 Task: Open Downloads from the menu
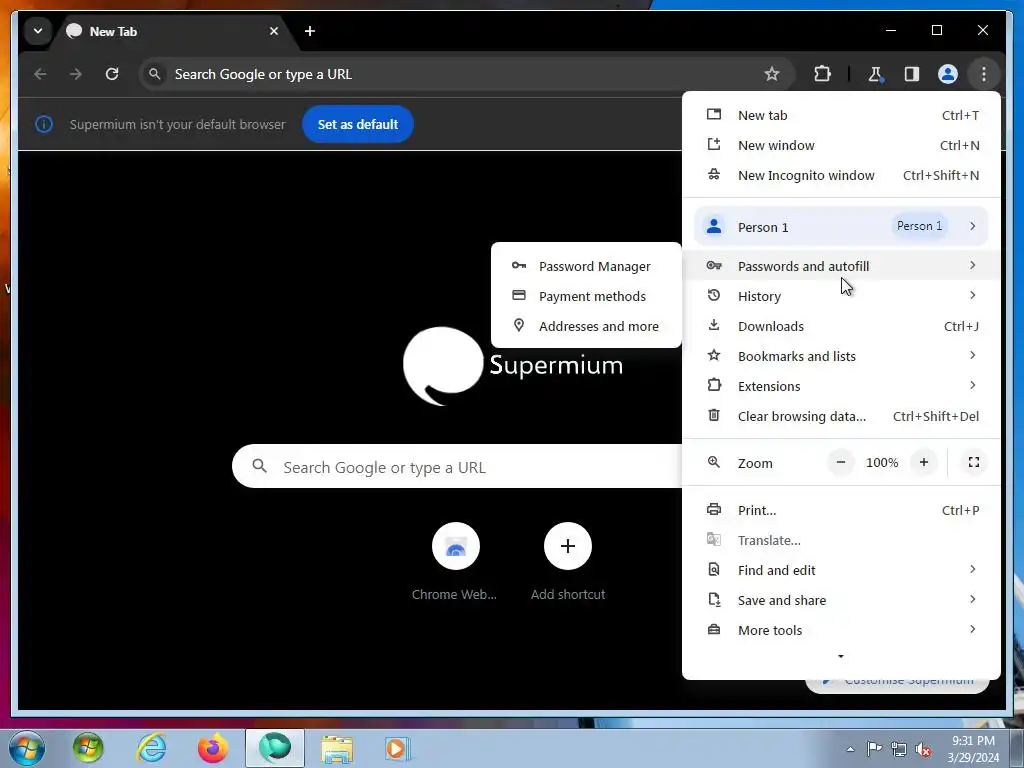(841, 326)
